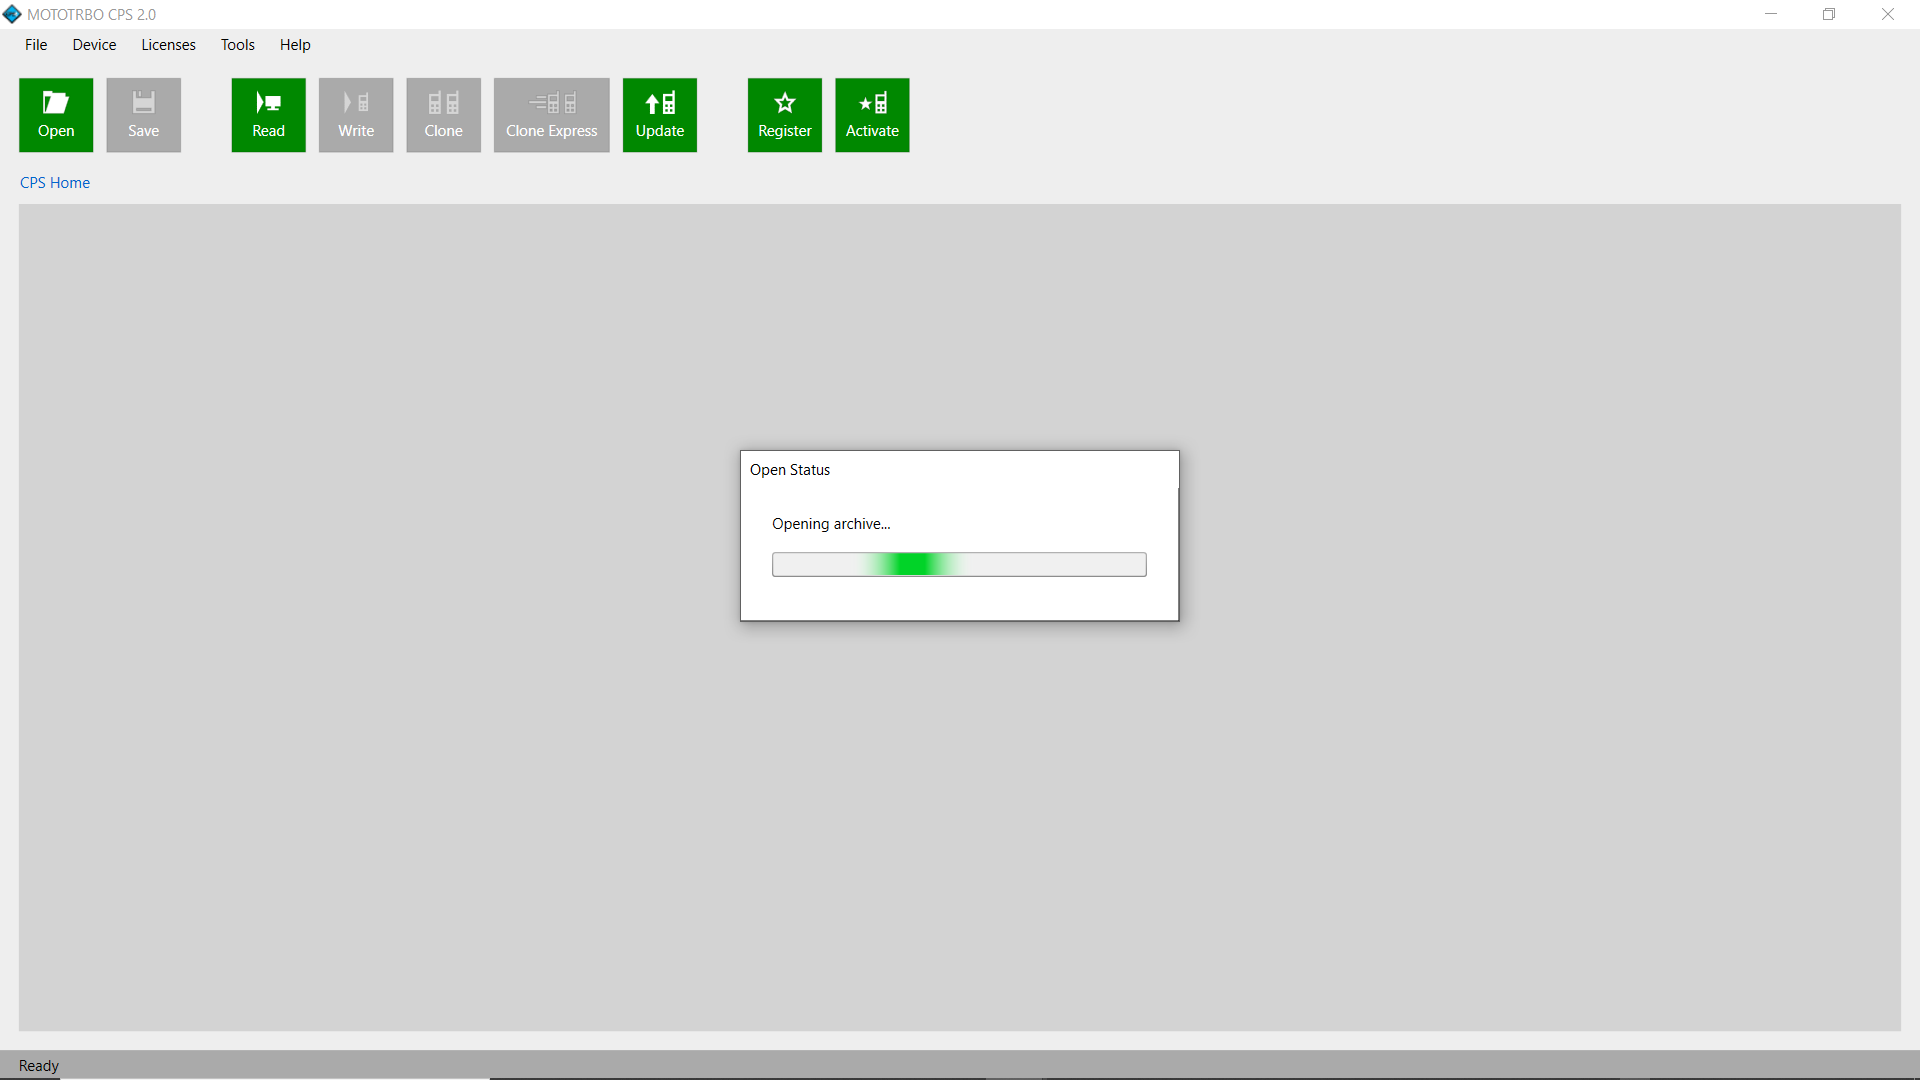Viewport: 1920px width, 1080px height.
Task: Click the Save toolbar button
Action: (x=143, y=115)
